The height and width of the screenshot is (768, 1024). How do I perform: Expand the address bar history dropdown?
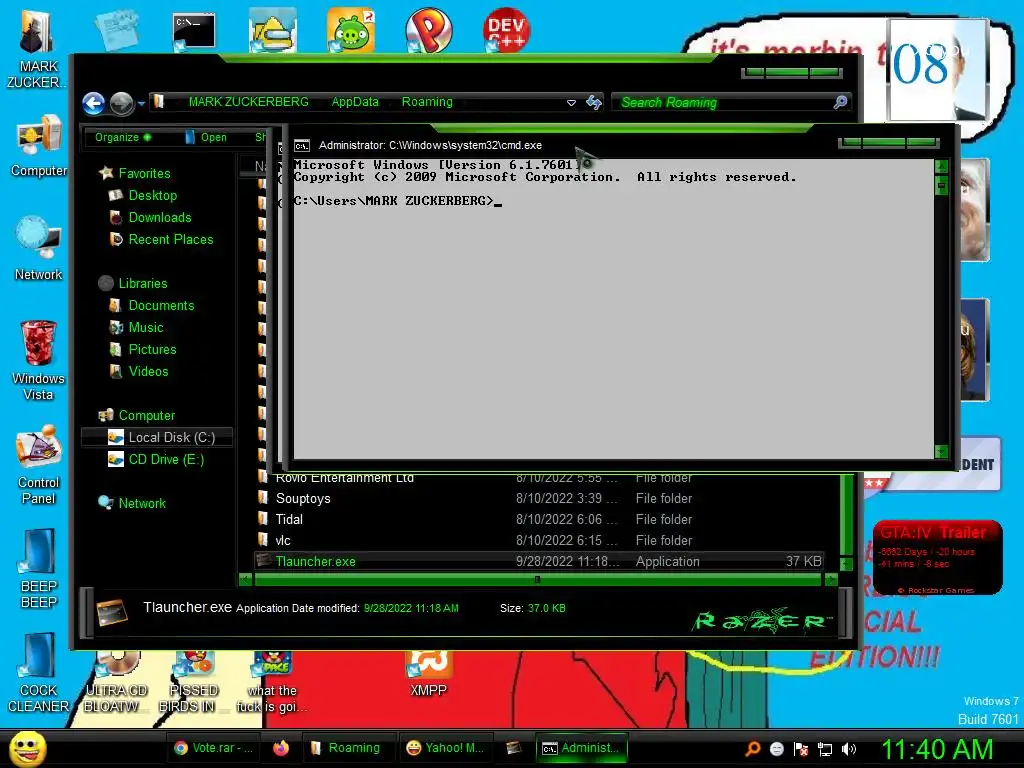[571, 103]
